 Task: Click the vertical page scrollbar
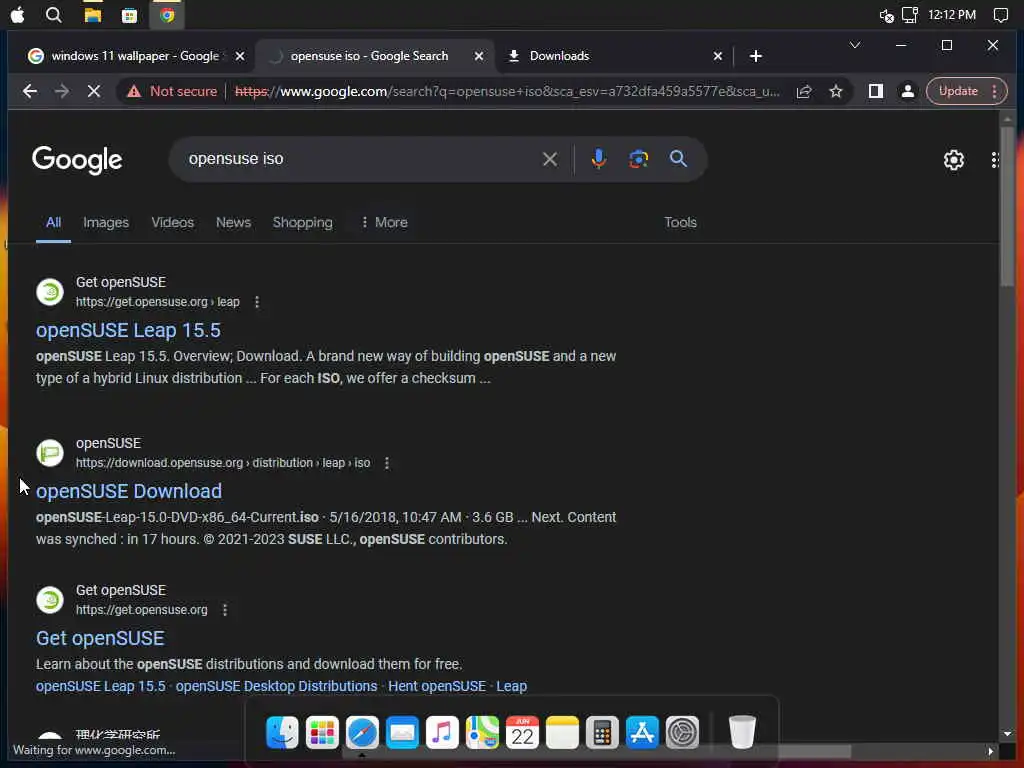point(1007,206)
